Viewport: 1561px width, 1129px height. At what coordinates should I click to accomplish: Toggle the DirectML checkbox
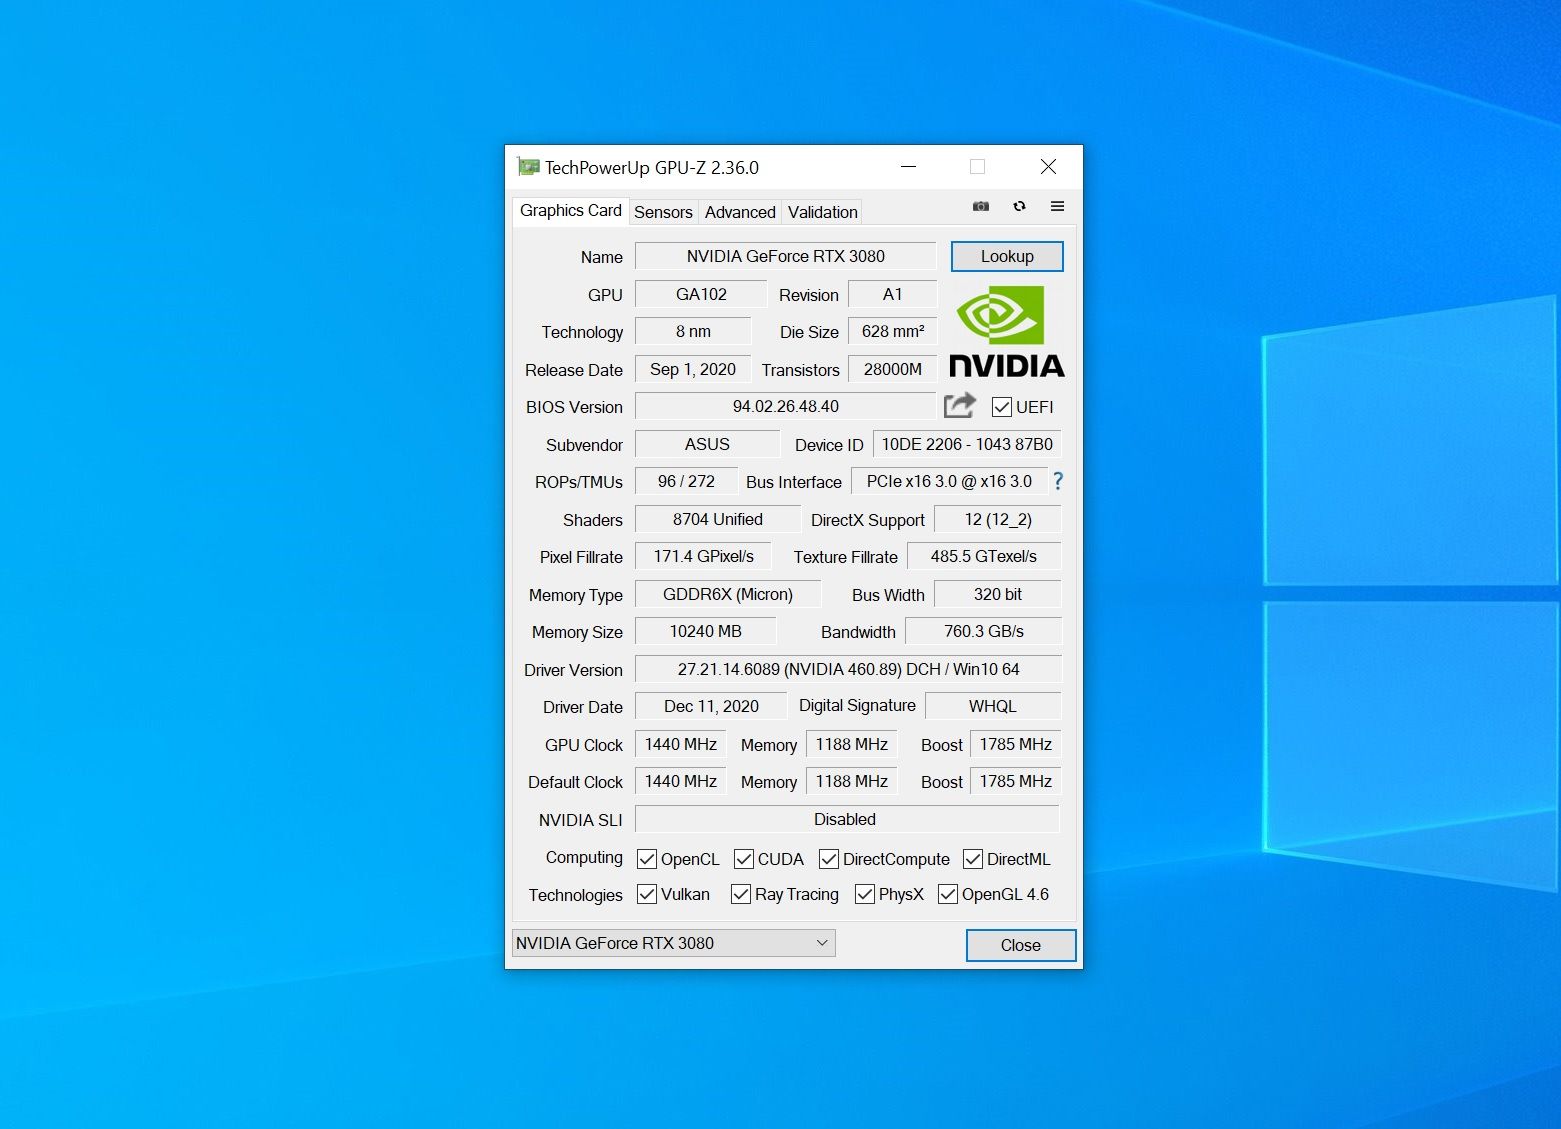[x=973, y=859]
